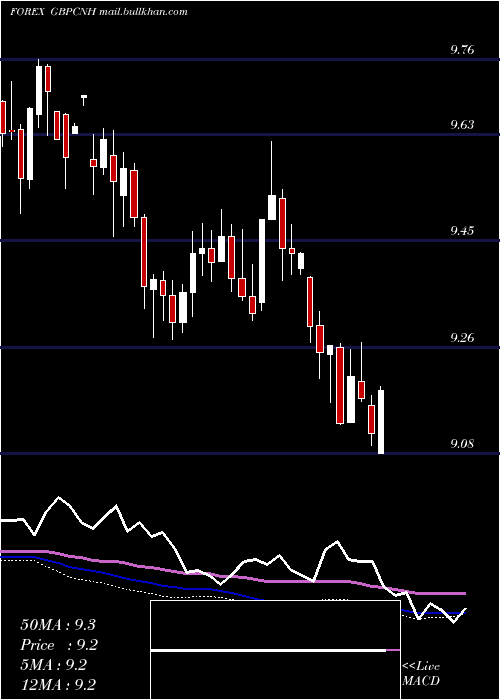Image resolution: width=500 pixels, height=700 pixels.
Task: Click the Price : 9.2 readout
Action: coord(59,645)
